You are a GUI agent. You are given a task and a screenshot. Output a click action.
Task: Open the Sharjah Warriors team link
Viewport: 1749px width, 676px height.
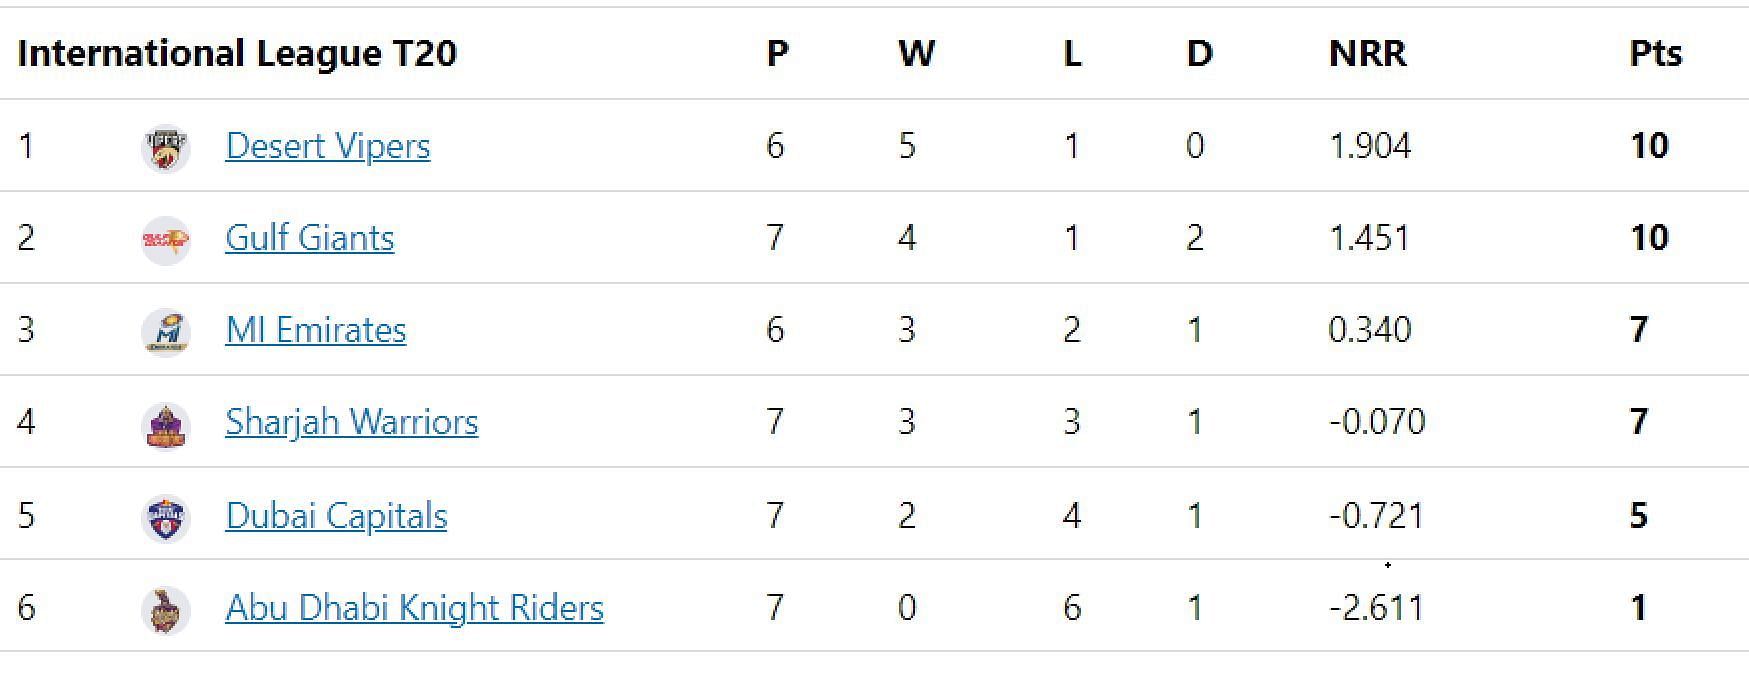352,422
